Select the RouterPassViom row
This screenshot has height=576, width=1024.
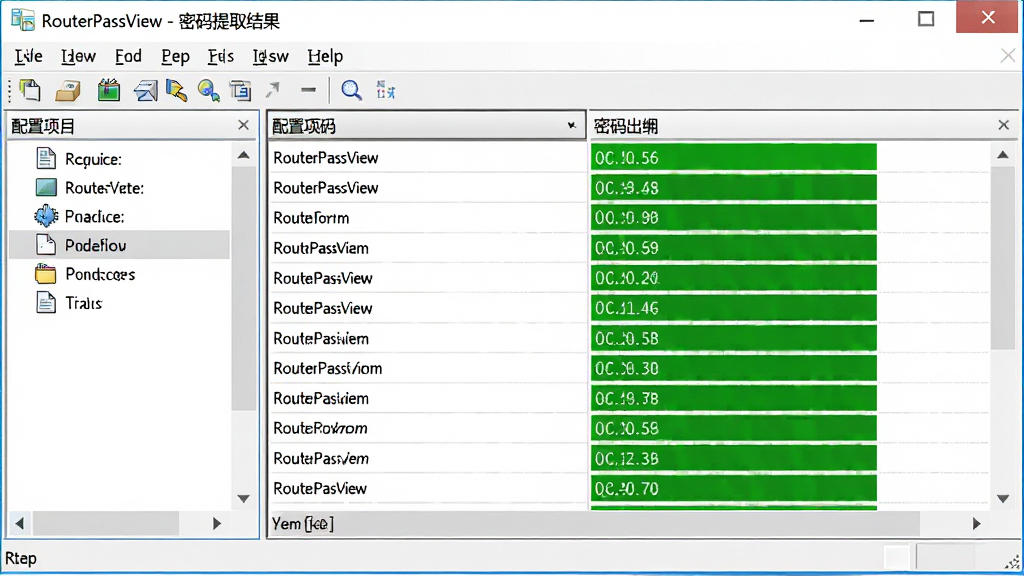[x=427, y=368]
